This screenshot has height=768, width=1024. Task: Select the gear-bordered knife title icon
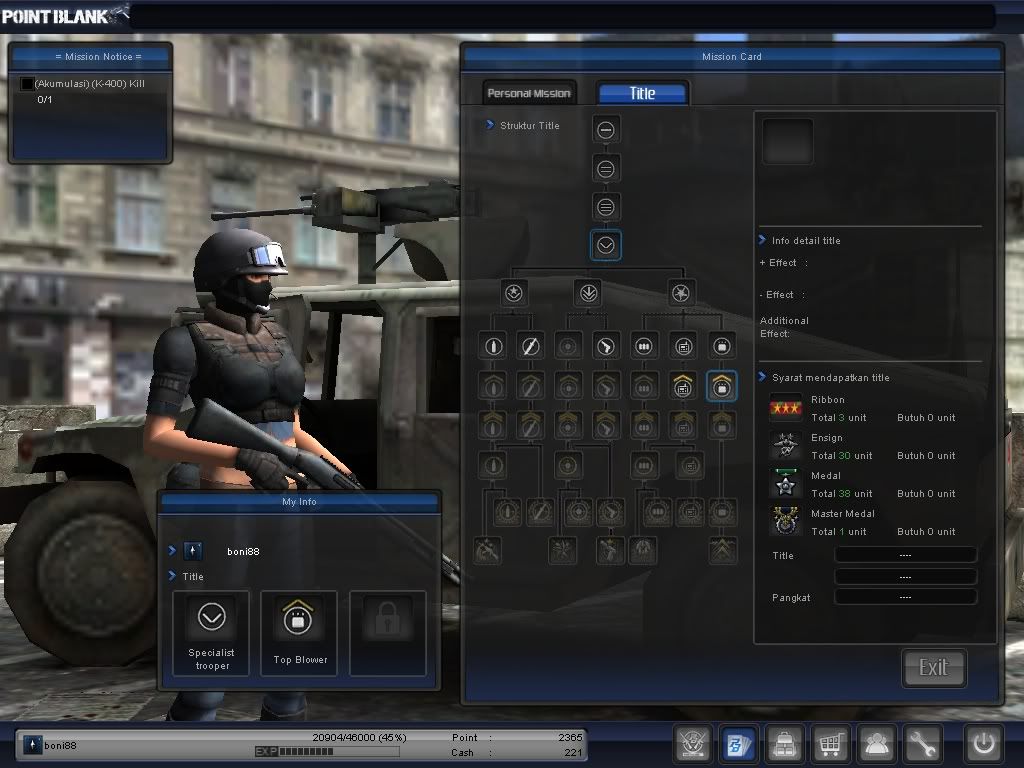(540, 513)
